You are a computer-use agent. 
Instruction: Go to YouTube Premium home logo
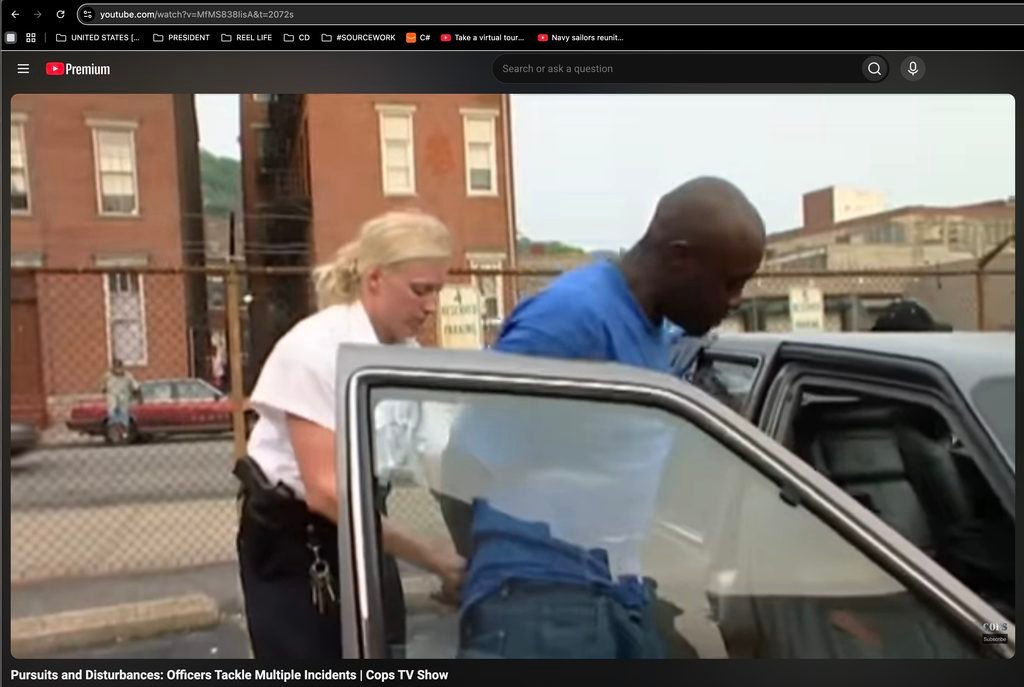point(78,69)
